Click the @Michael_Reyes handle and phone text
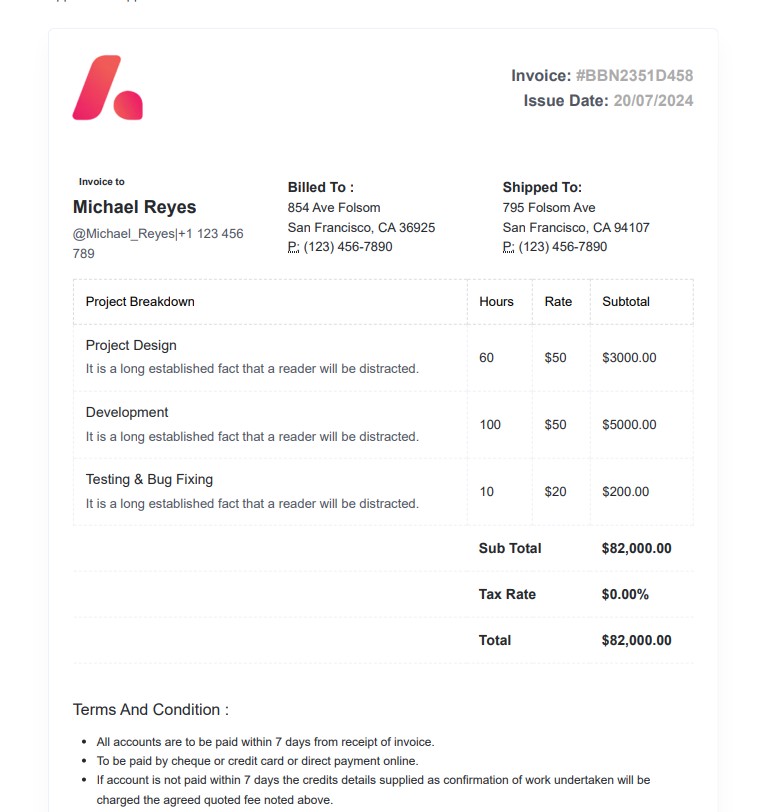Image resolution: width=777 pixels, height=812 pixels. (x=158, y=243)
